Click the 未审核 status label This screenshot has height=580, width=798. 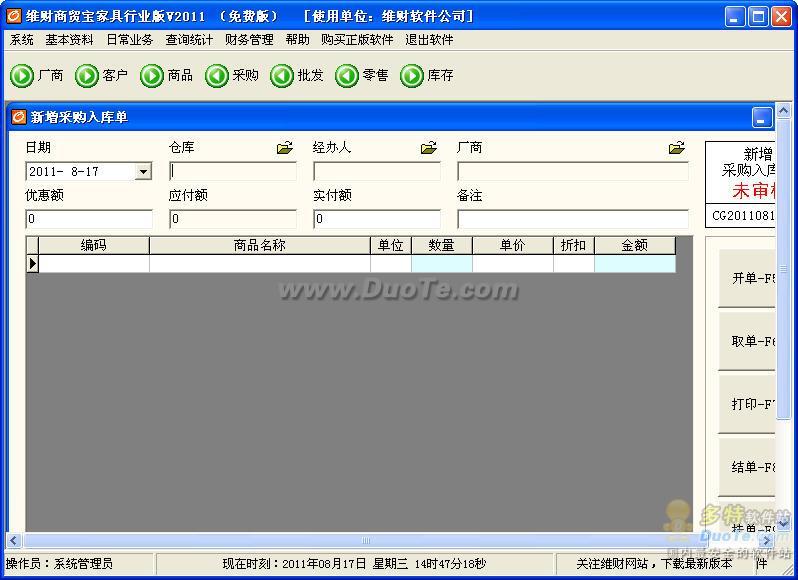point(754,191)
